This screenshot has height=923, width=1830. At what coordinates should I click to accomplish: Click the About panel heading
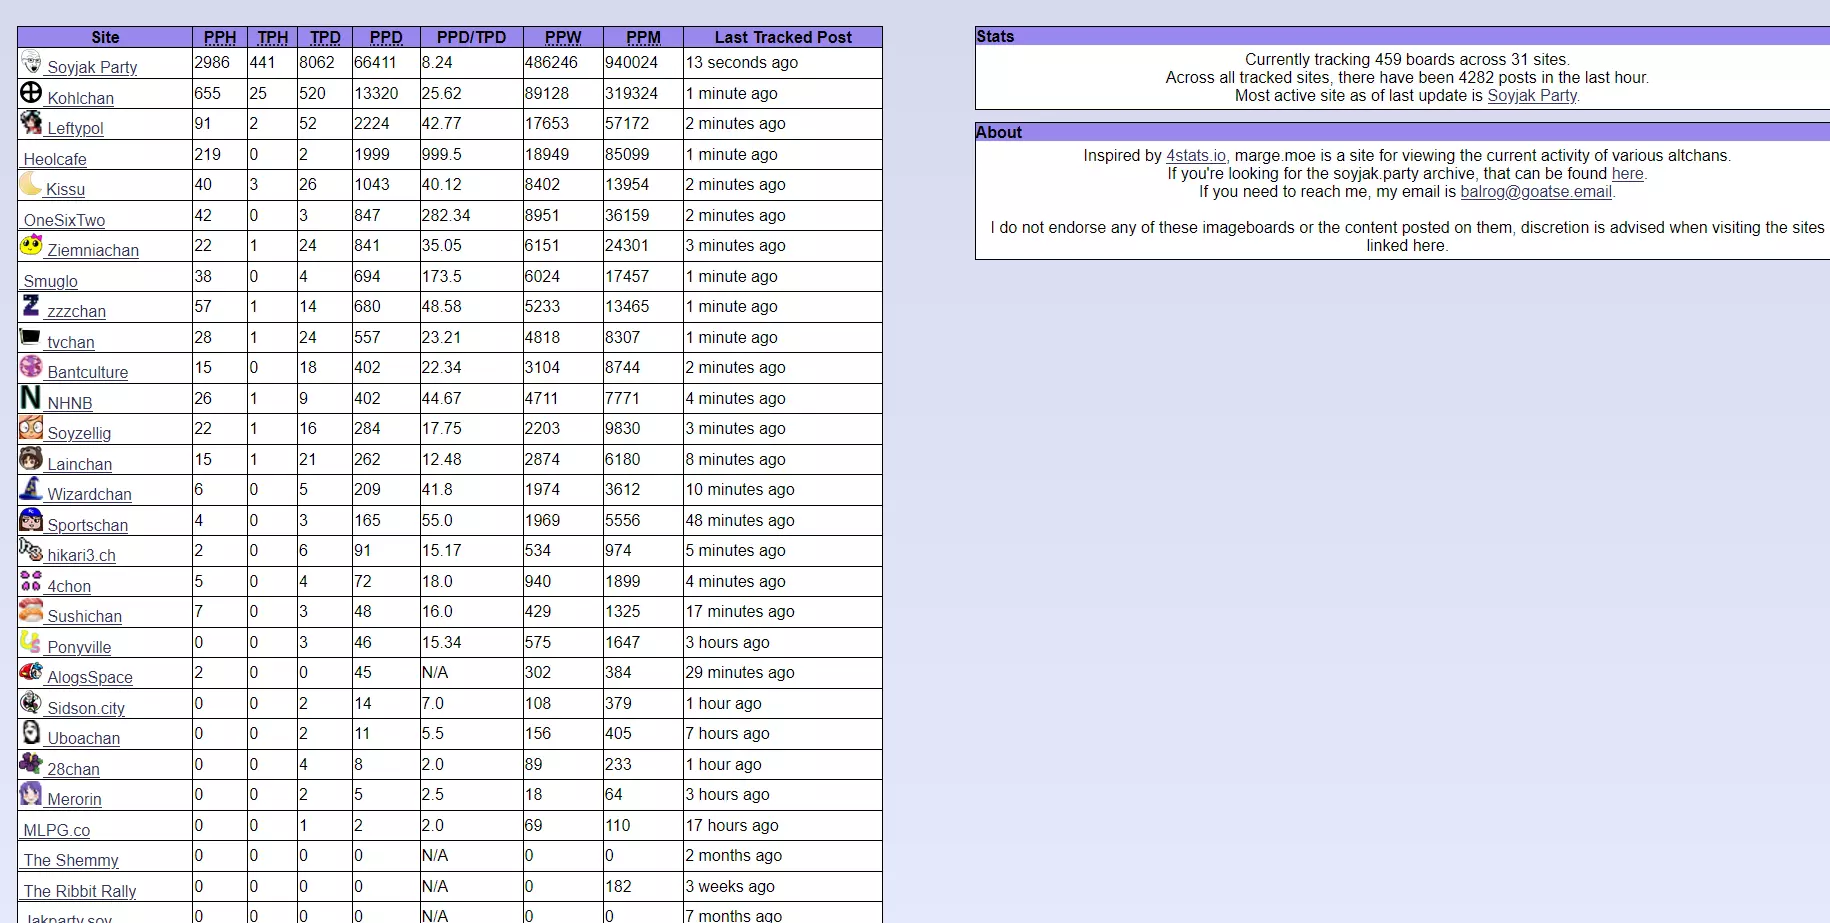click(x=999, y=132)
